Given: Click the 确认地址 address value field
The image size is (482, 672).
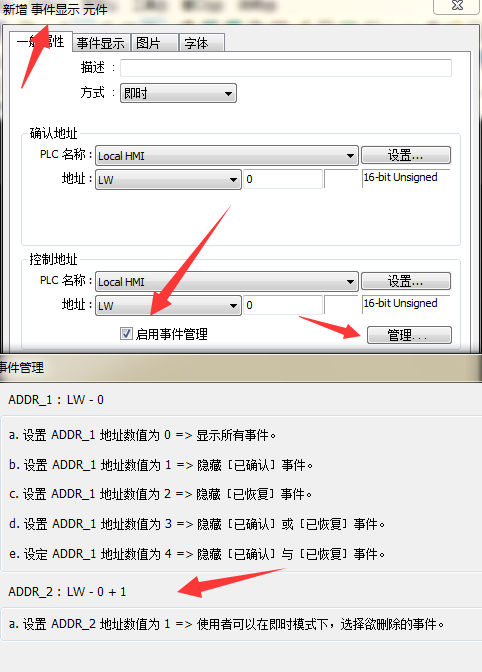Looking at the screenshot, I should pos(283,179).
